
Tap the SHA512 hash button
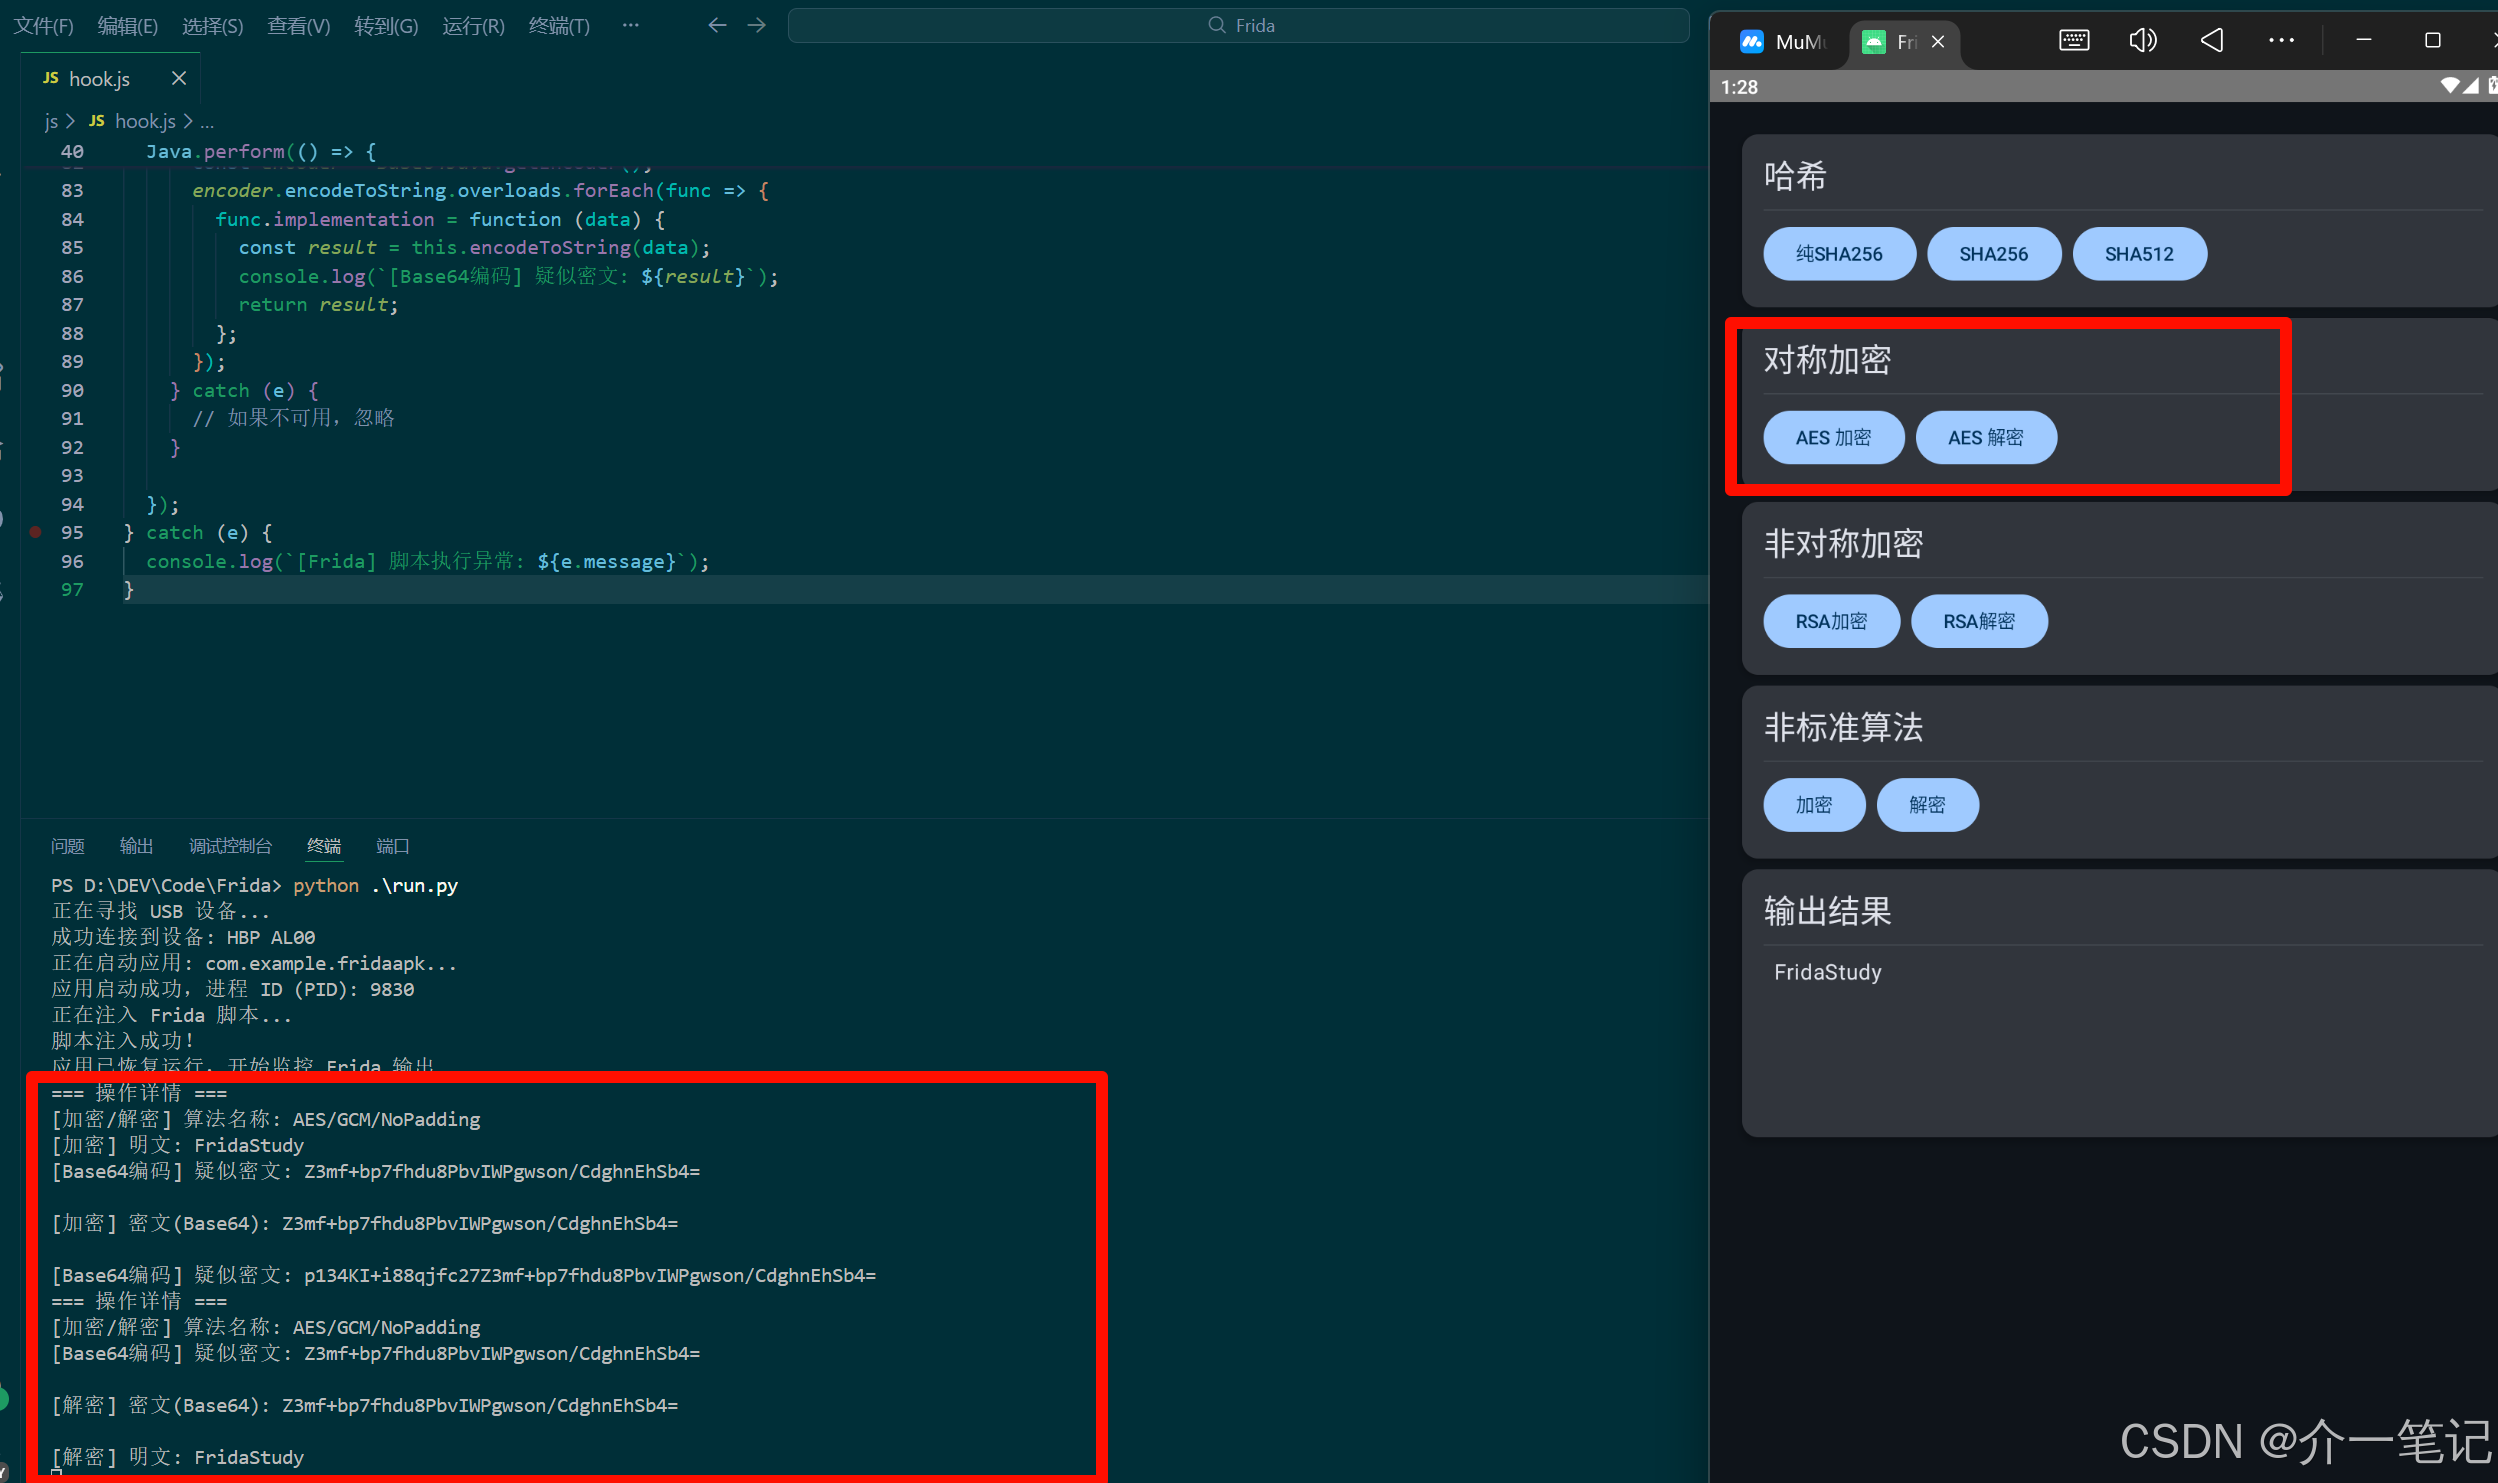tap(2139, 254)
